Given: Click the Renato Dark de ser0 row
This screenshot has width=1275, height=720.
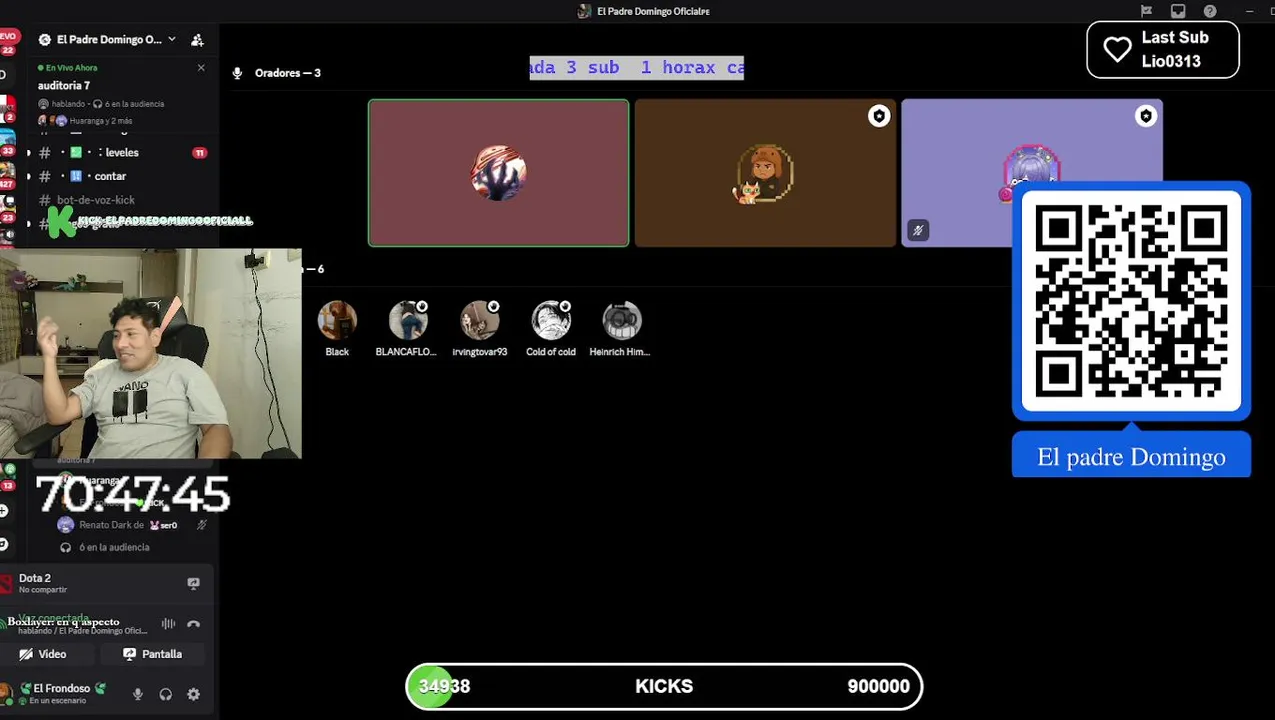Looking at the screenshot, I should [x=132, y=525].
